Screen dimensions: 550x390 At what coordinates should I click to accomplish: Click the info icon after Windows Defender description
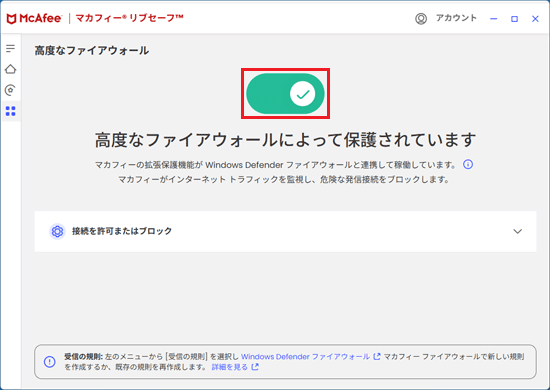[x=468, y=164]
